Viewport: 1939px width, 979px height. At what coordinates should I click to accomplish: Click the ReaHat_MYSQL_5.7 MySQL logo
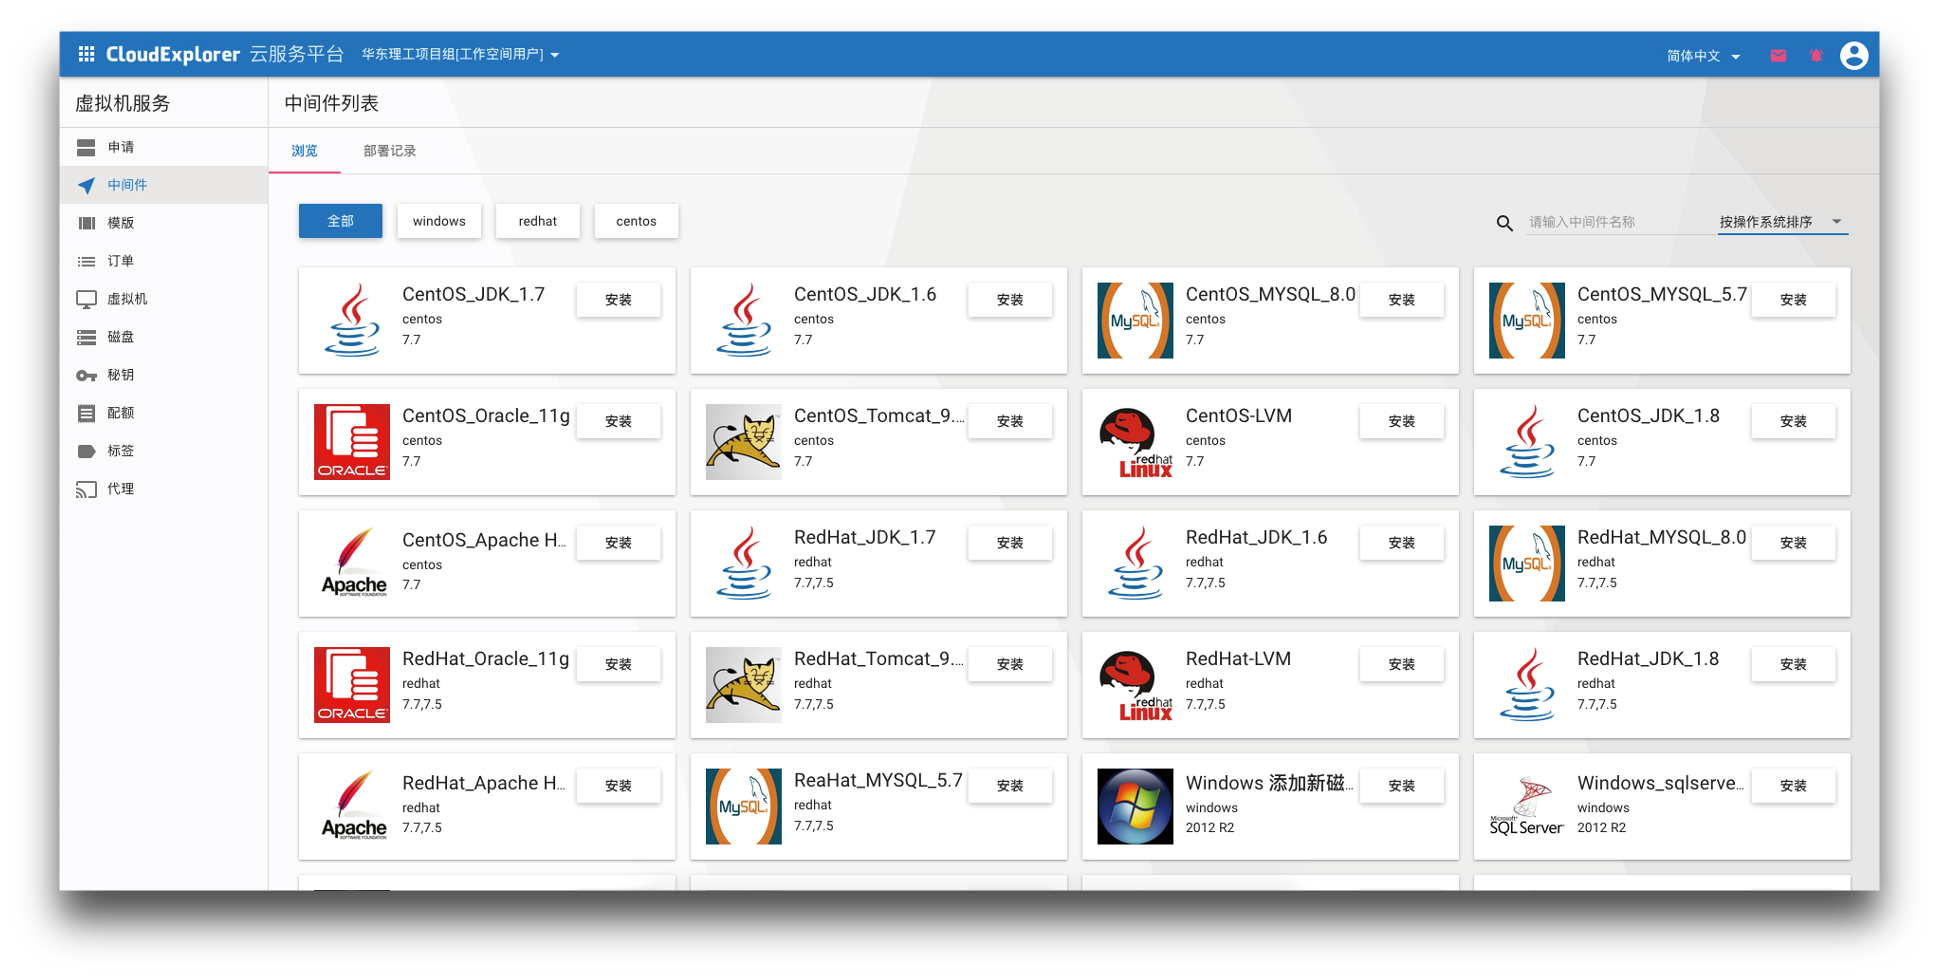click(x=743, y=806)
